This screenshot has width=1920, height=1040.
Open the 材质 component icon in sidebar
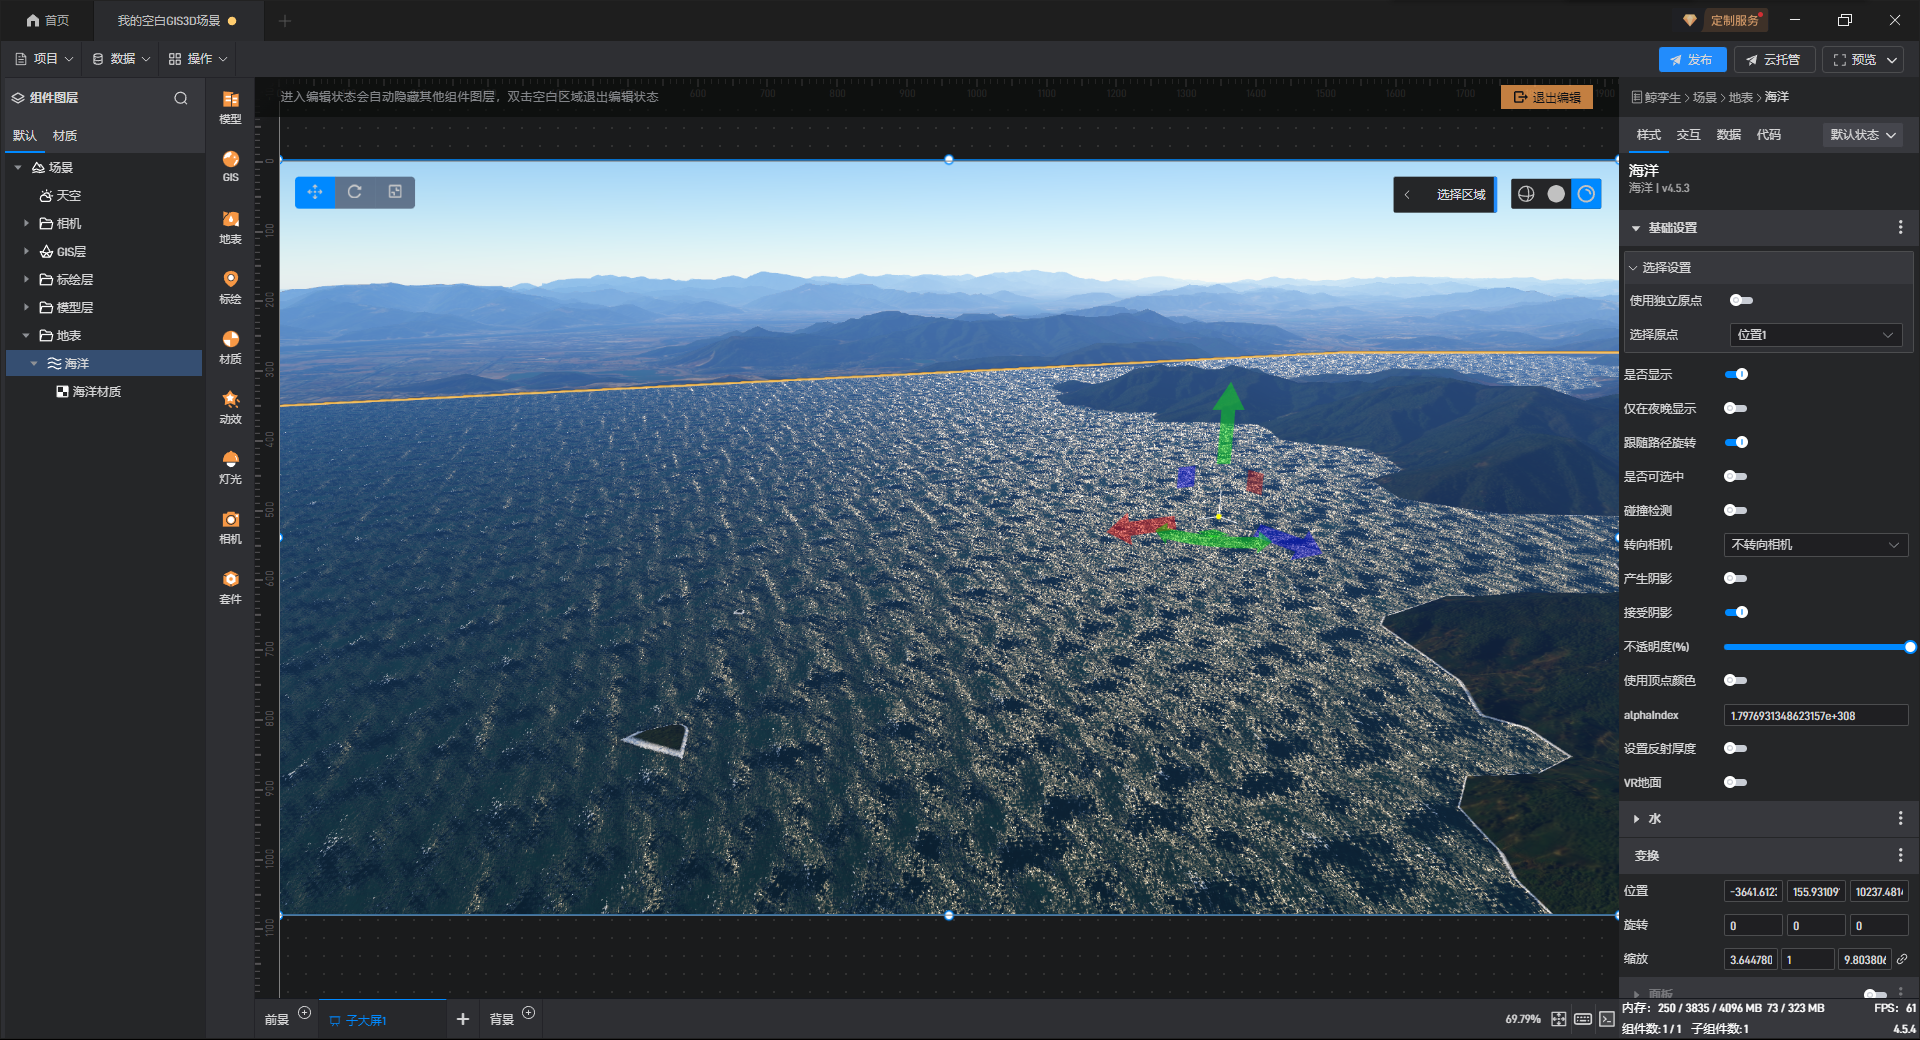click(x=230, y=347)
